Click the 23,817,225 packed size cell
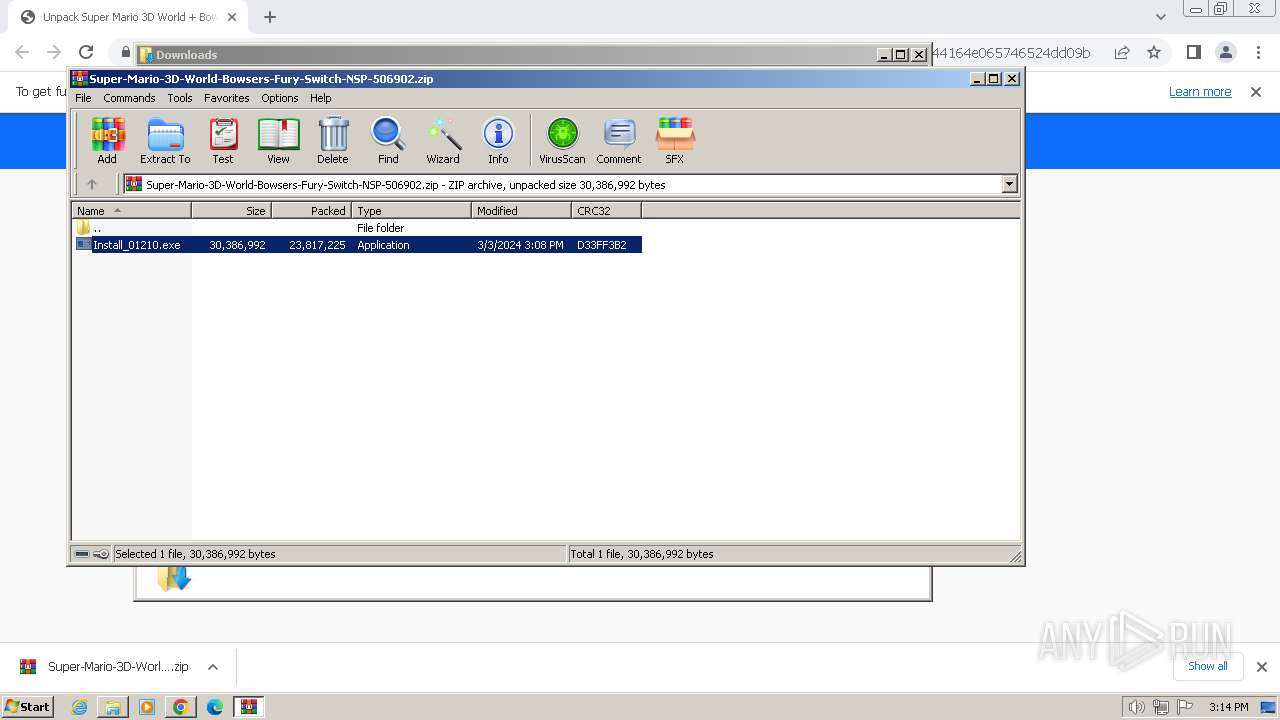This screenshot has height=720, width=1280. point(317,245)
